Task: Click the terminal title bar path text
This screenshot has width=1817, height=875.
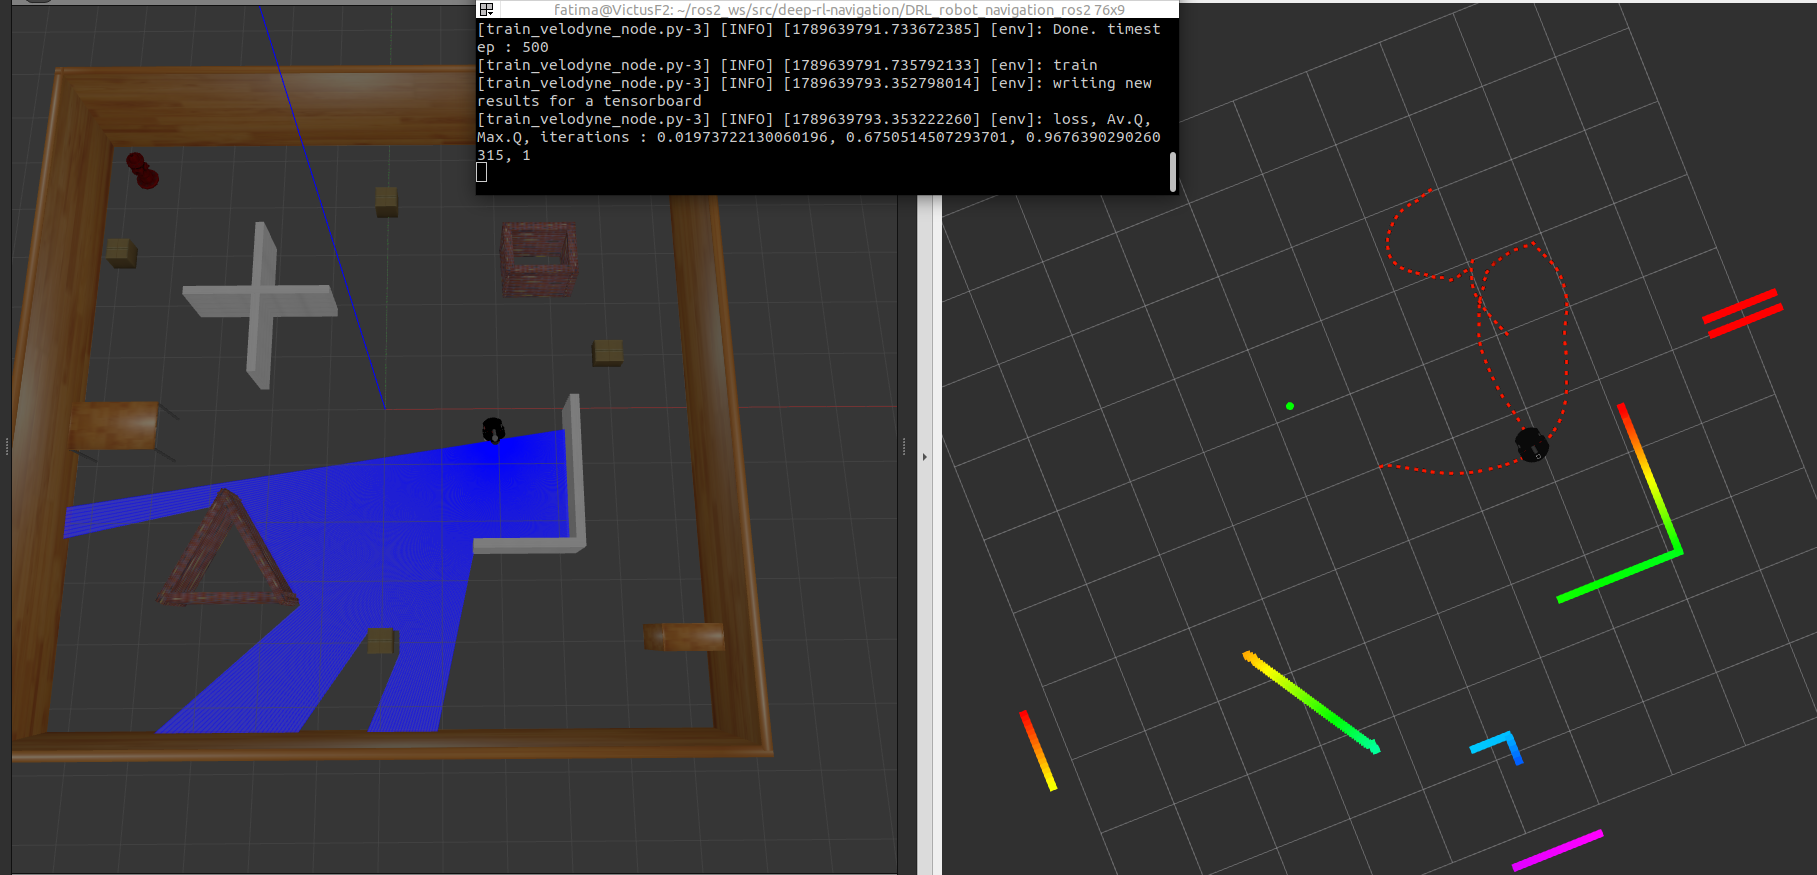Action: [x=839, y=9]
